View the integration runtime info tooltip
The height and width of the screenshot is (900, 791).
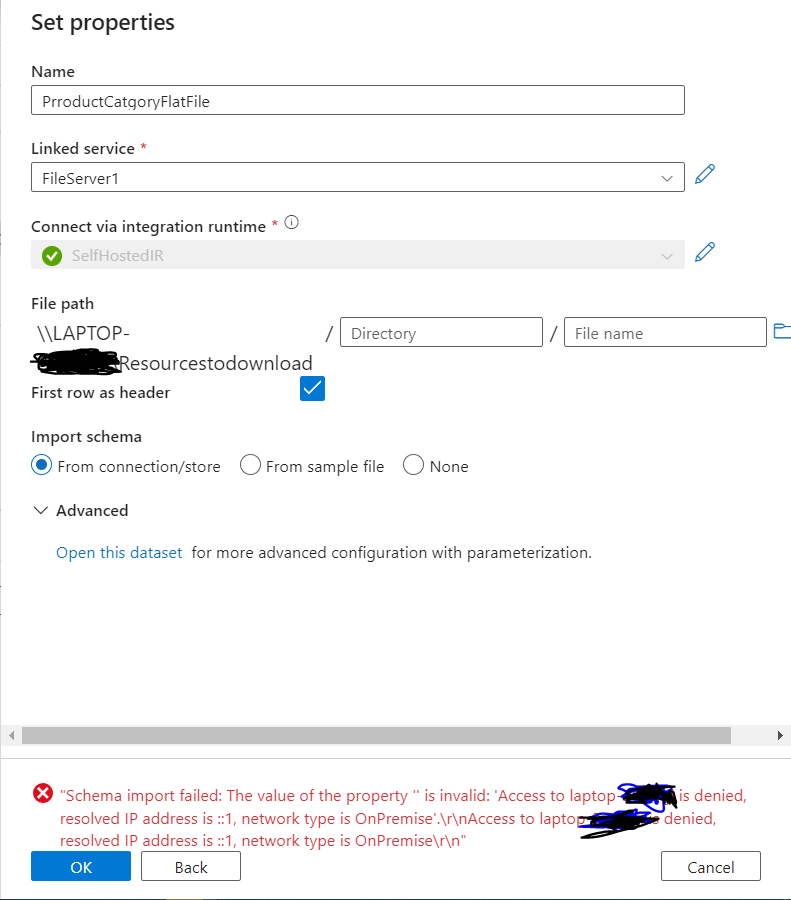[291, 222]
